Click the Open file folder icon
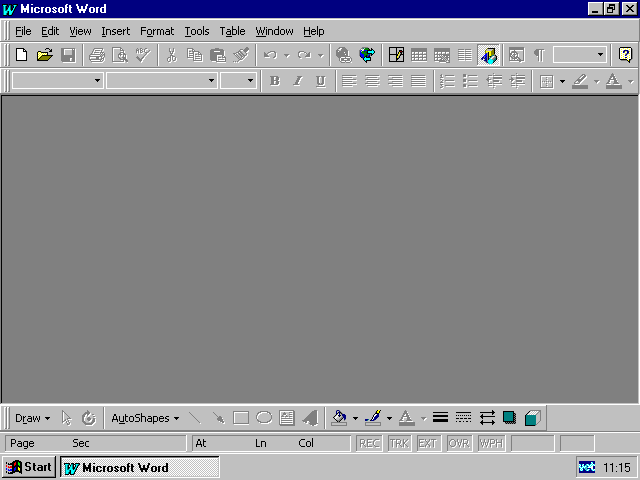 click(x=44, y=55)
